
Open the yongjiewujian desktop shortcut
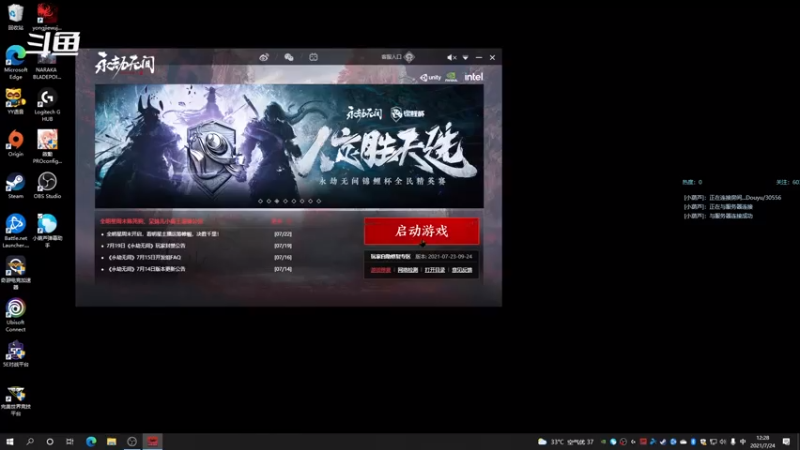coord(47,16)
